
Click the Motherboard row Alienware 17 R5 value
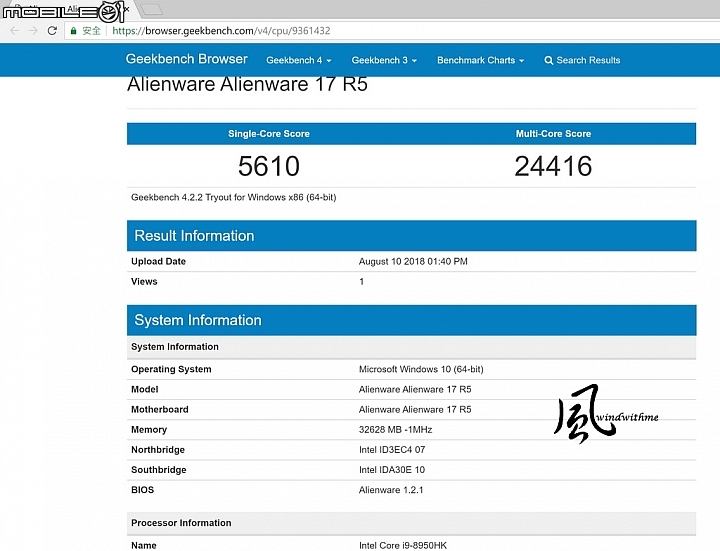click(415, 410)
